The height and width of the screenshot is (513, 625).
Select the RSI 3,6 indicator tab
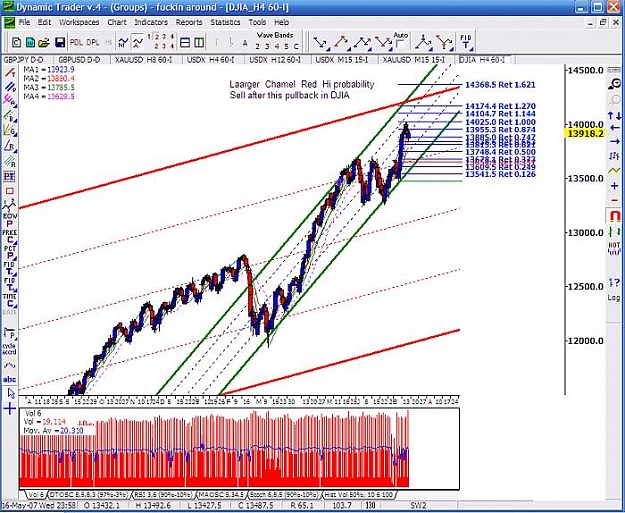point(164,495)
